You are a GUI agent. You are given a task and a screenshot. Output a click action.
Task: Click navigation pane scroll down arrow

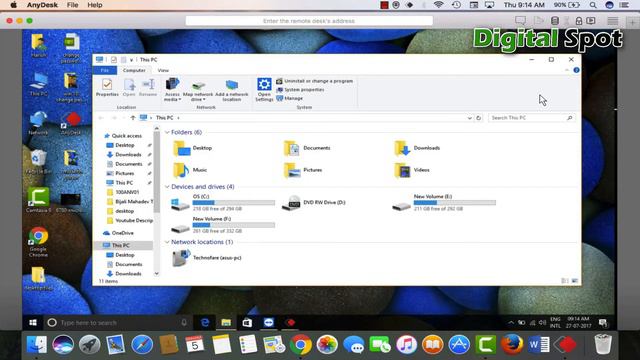156,274
